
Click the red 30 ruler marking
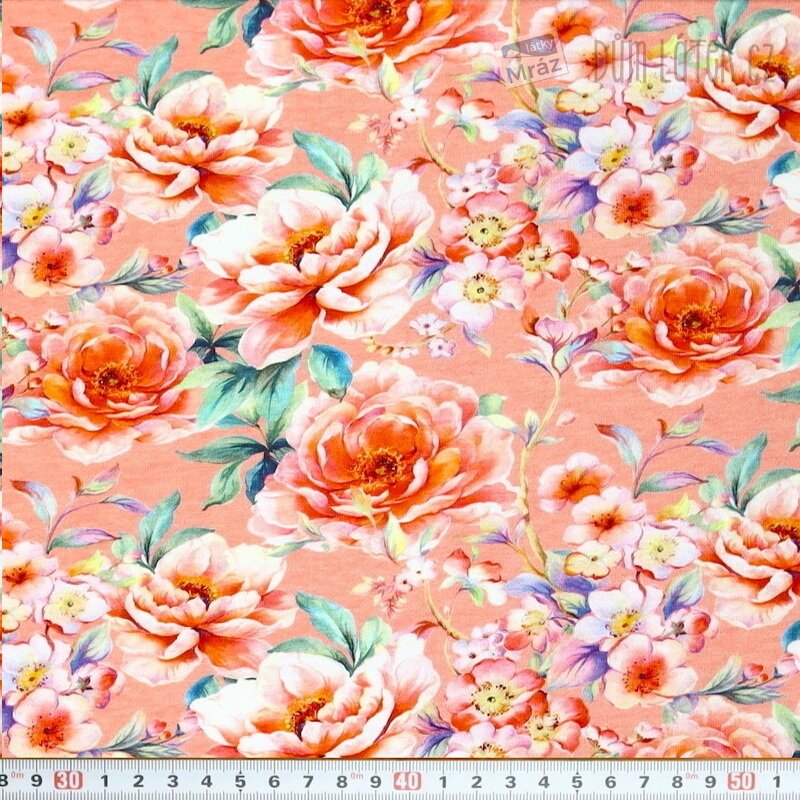69,780
